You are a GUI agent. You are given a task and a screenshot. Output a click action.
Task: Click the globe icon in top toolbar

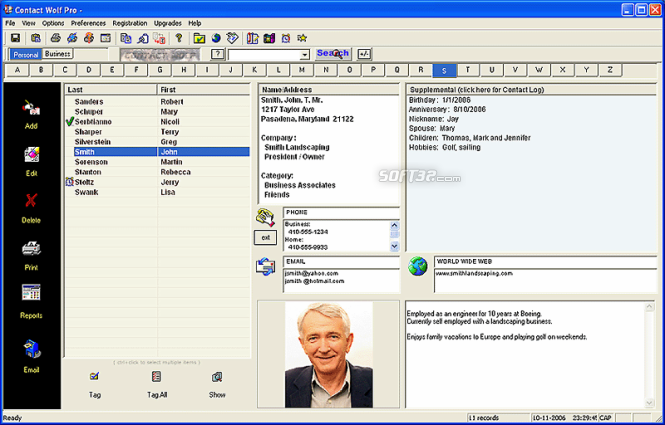pyautogui.click(x=216, y=38)
